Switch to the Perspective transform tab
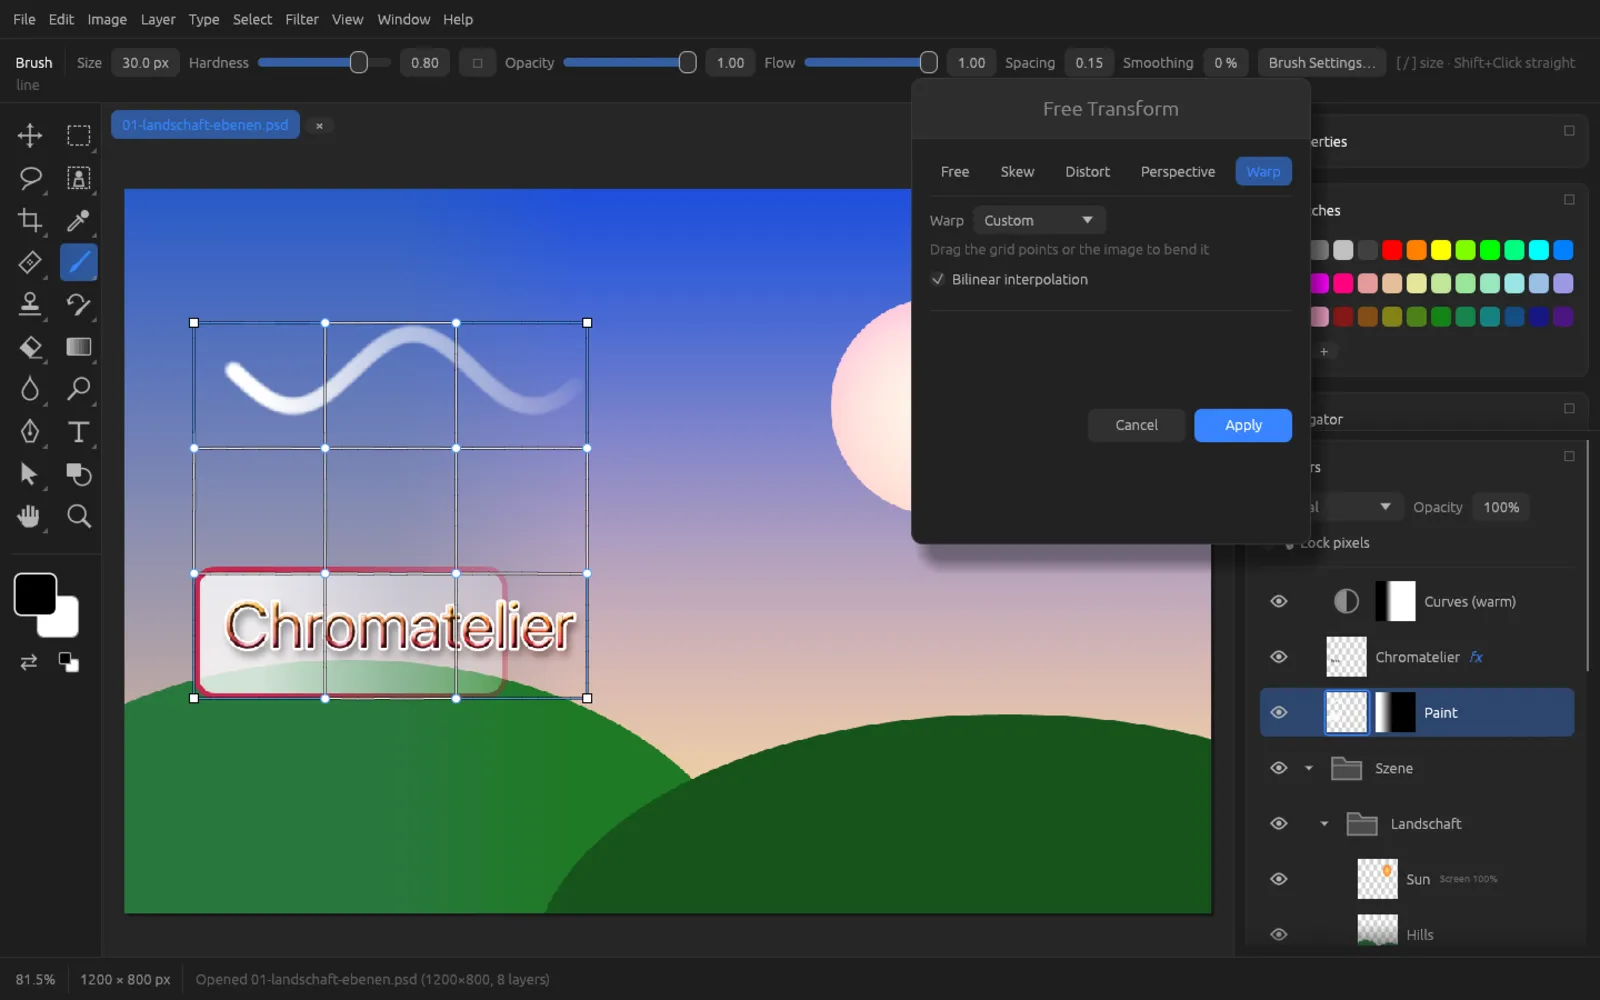This screenshot has width=1600, height=1000. (1177, 171)
